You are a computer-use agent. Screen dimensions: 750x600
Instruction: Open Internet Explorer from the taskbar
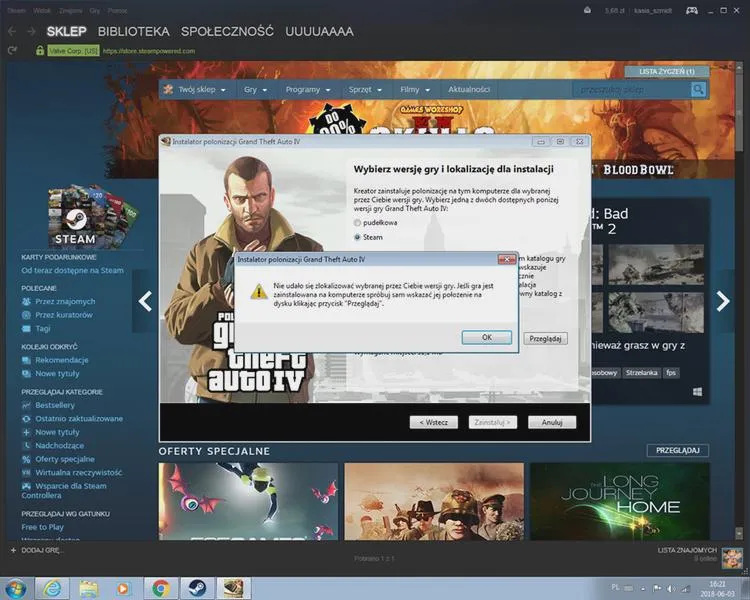click(x=52, y=587)
